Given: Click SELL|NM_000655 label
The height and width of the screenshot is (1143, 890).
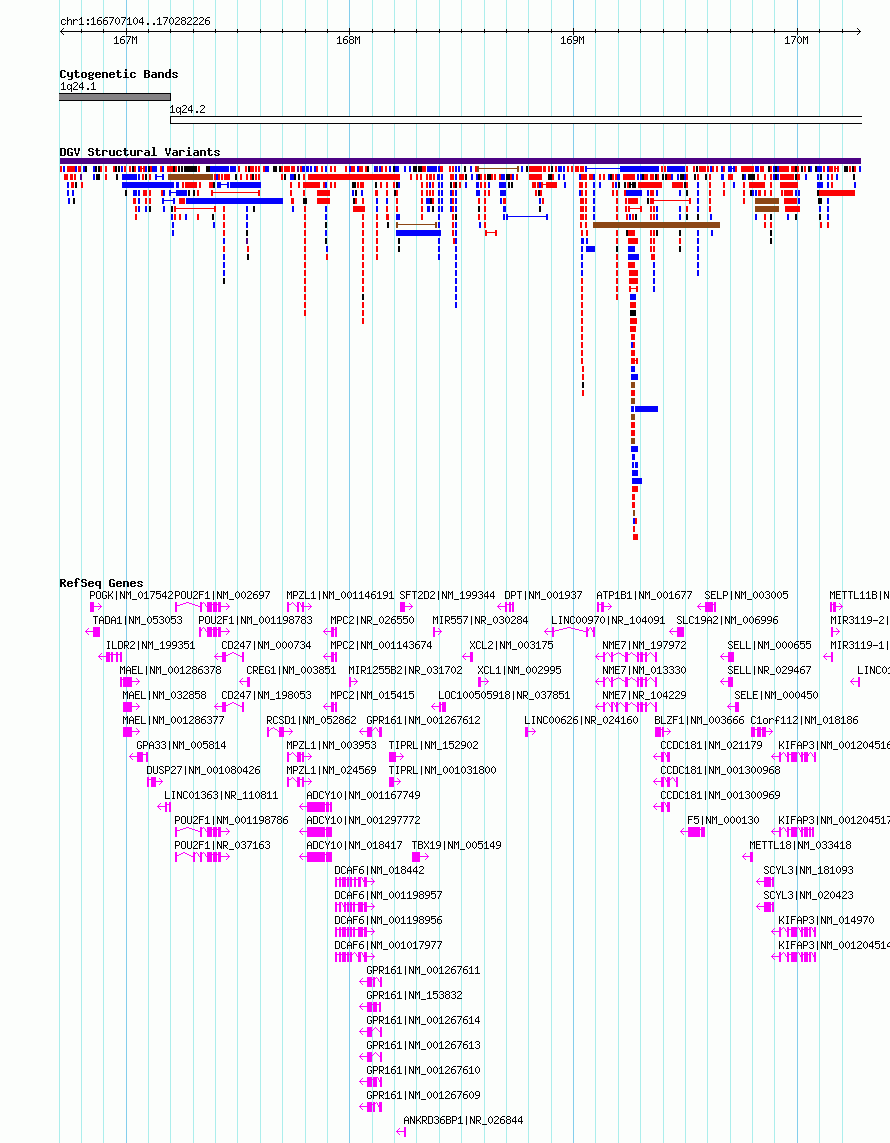Looking at the screenshot, I should [769, 645].
